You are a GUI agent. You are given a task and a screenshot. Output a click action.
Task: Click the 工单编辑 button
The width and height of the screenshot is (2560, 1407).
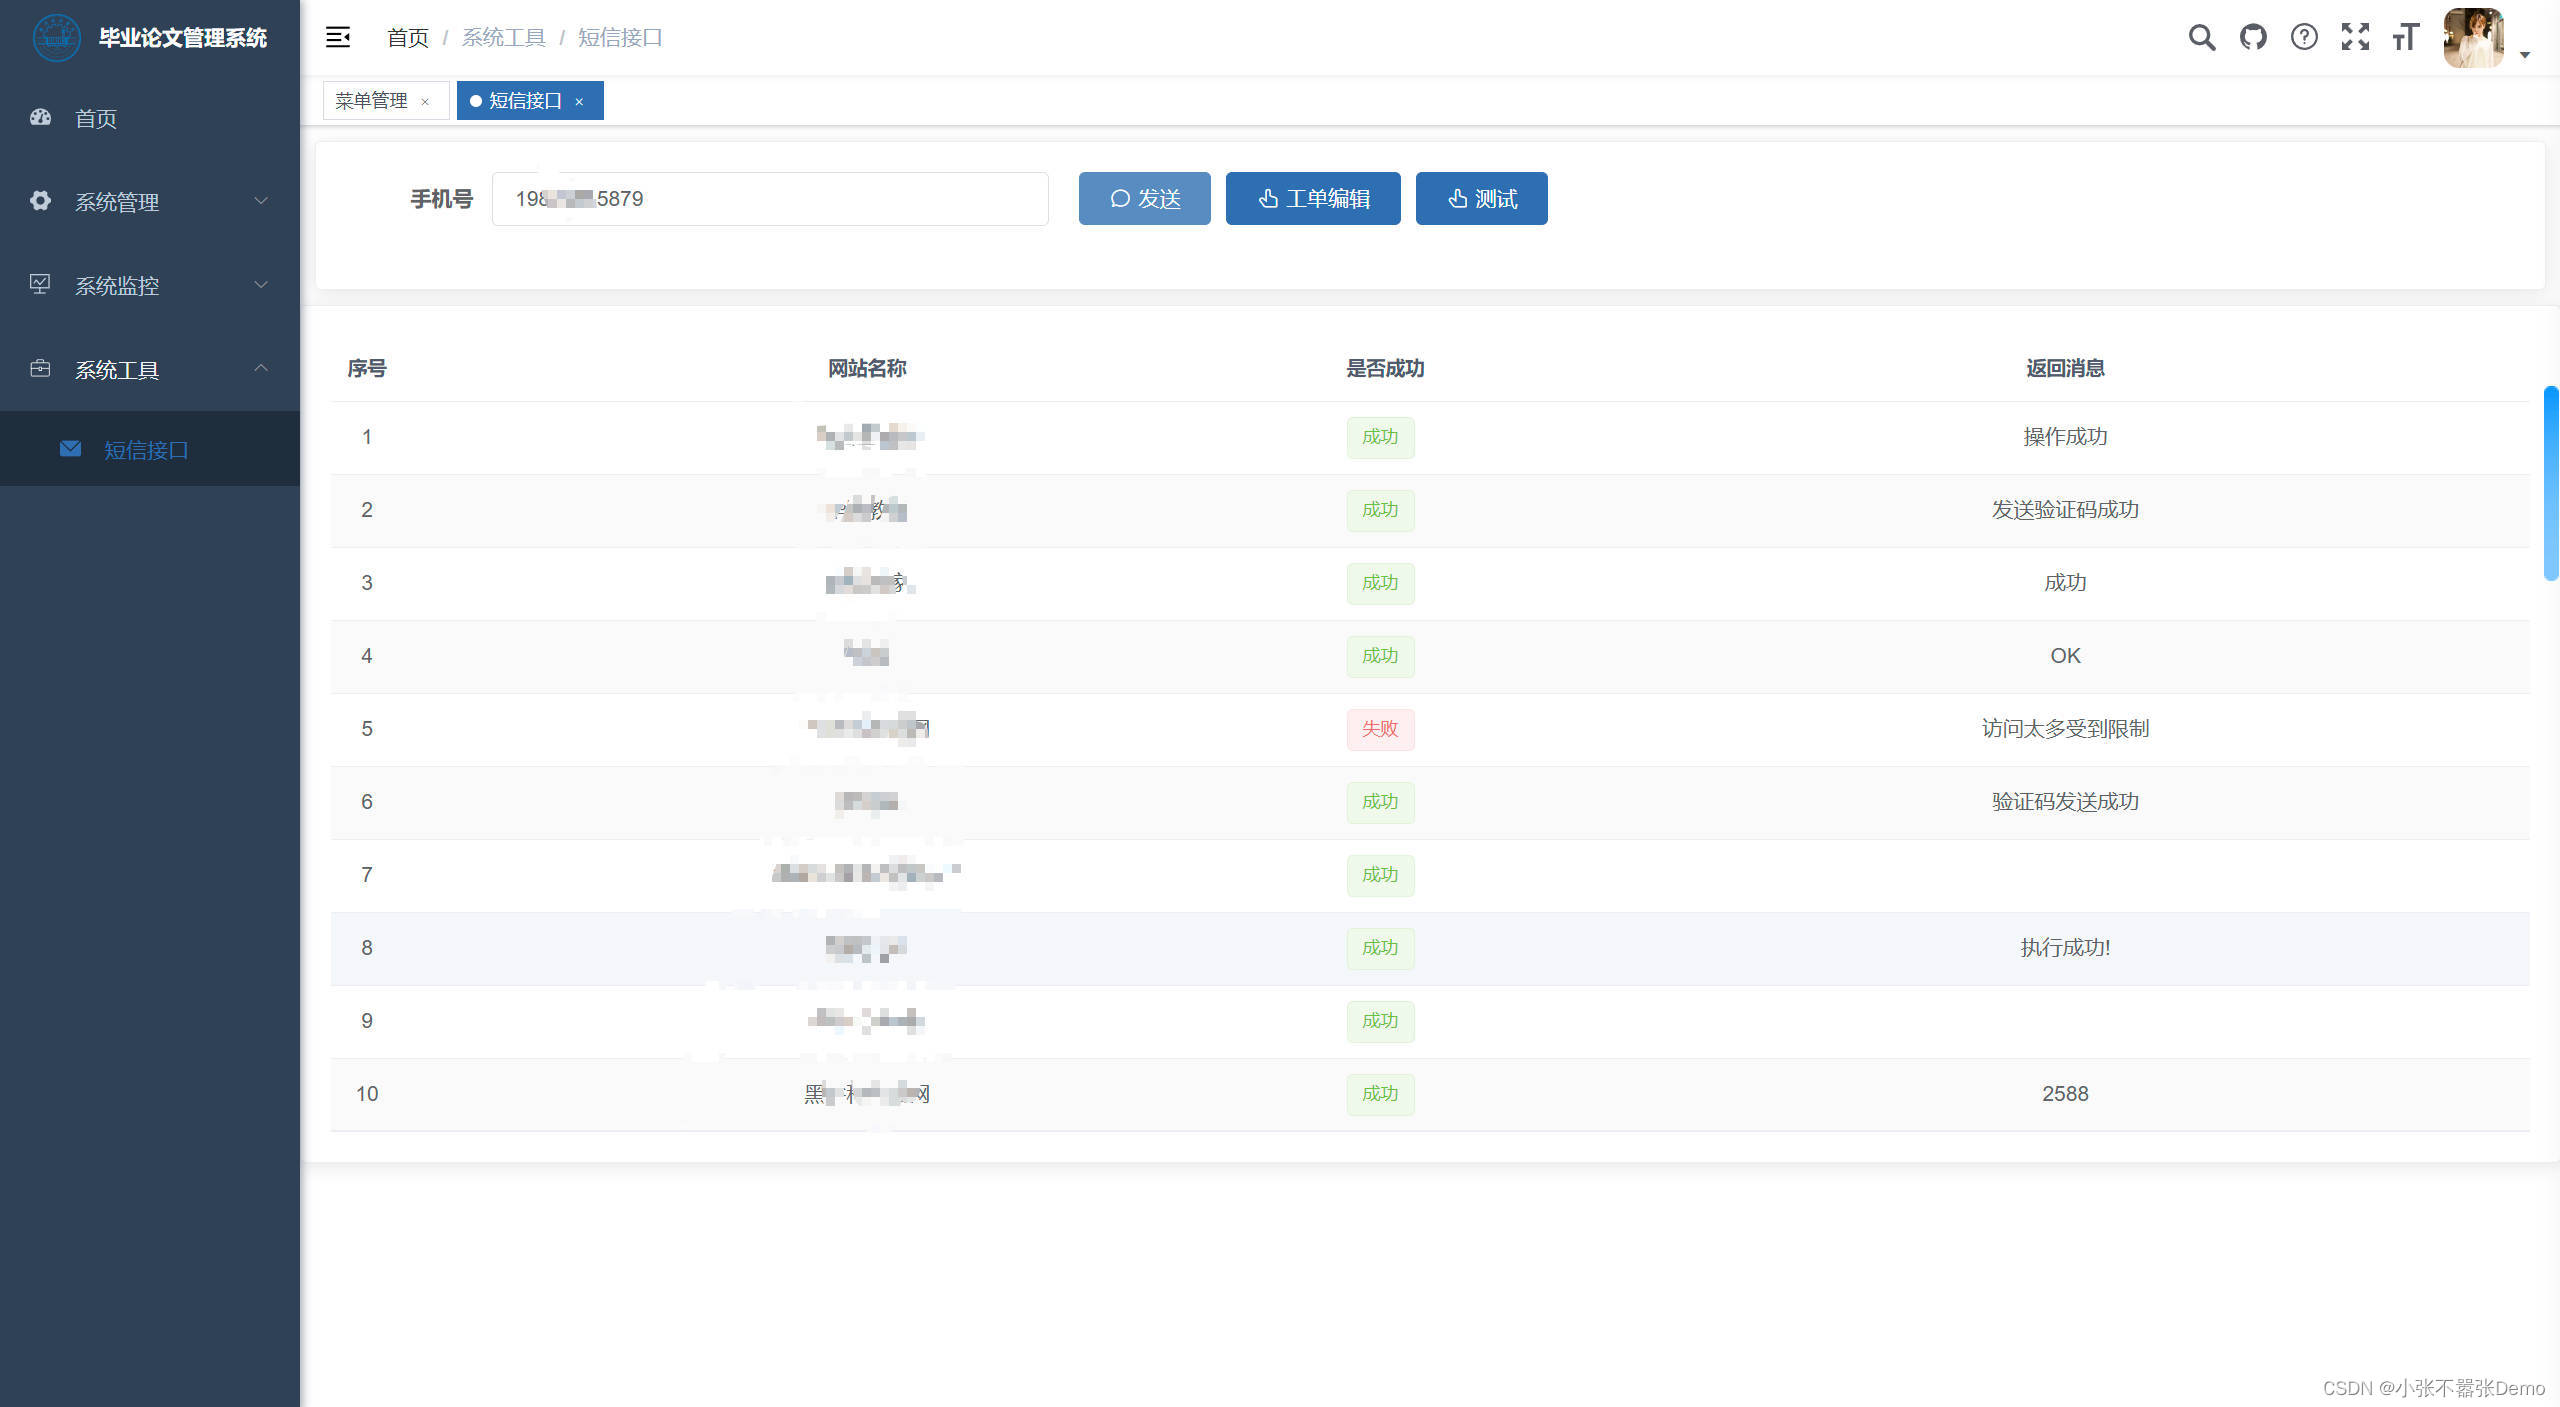pyautogui.click(x=1312, y=199)
